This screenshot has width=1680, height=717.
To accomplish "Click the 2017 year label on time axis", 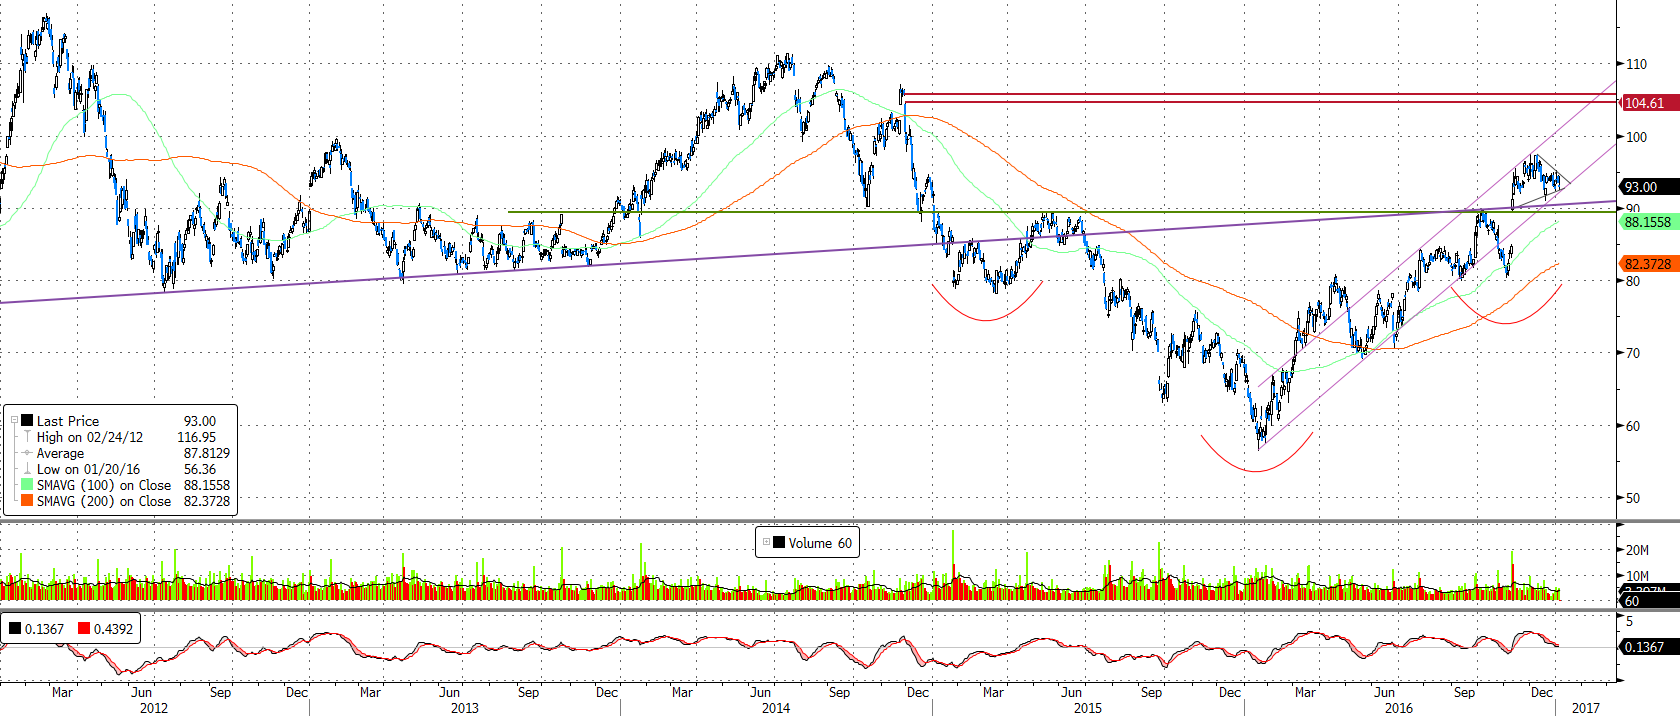I will [x=1586, y=708].
